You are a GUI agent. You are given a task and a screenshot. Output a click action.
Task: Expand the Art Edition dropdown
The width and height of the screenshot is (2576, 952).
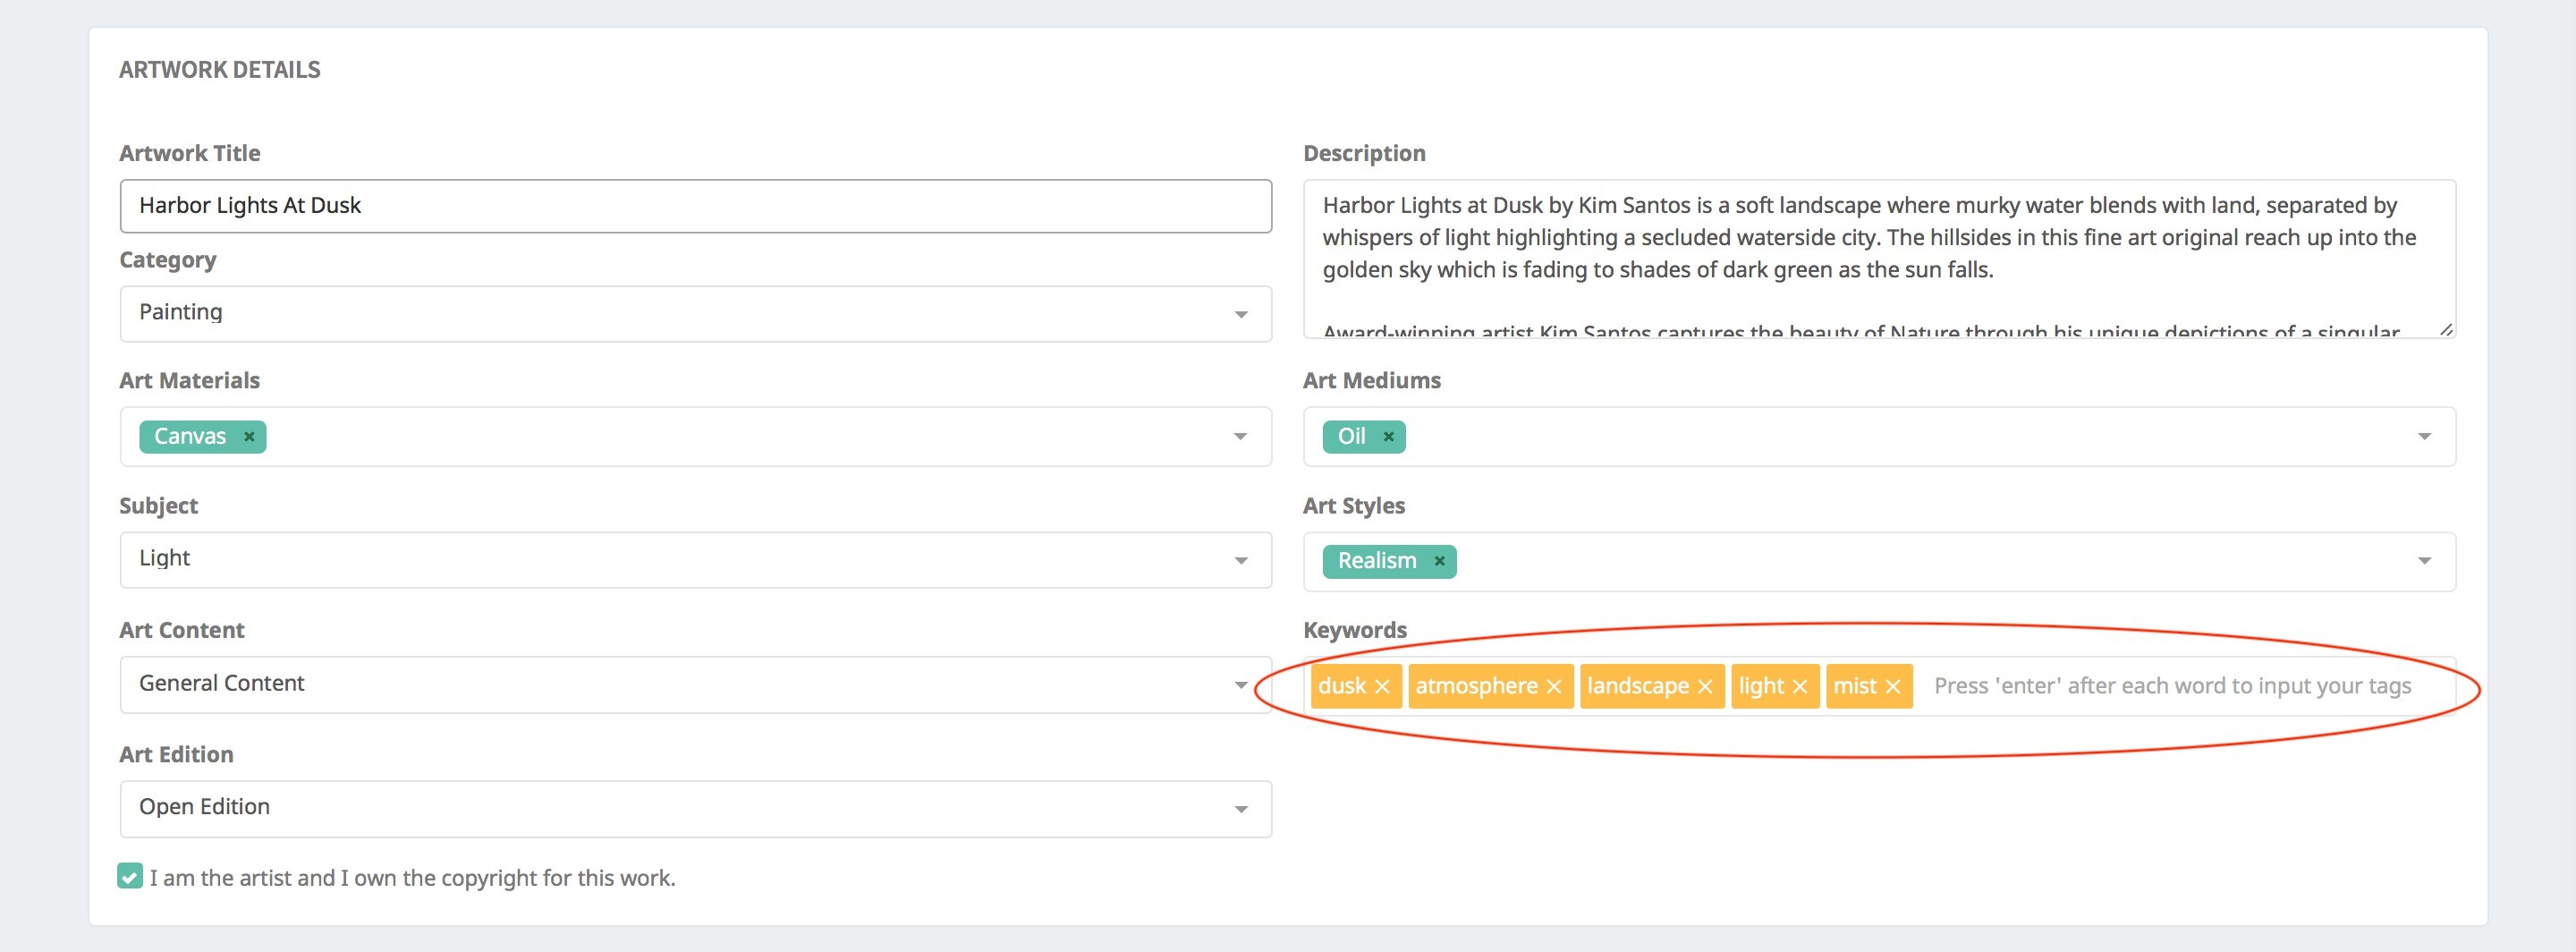click(x=695, y=809)
